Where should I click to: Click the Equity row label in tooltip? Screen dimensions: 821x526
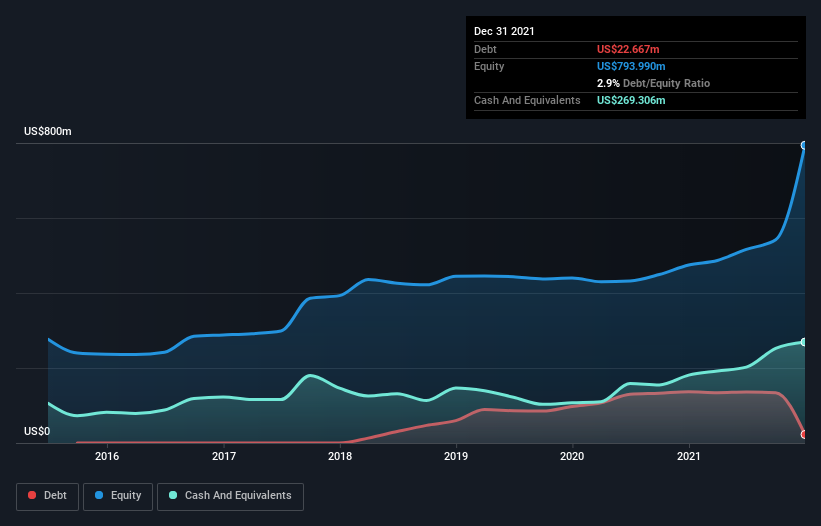pos(489,66)
